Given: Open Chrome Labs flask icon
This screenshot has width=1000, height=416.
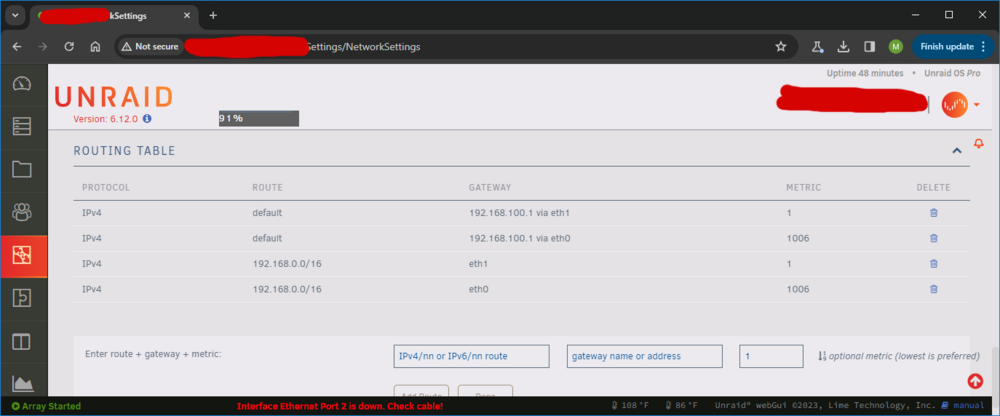Looking at the screenshot, I should (x=817, y=47).
